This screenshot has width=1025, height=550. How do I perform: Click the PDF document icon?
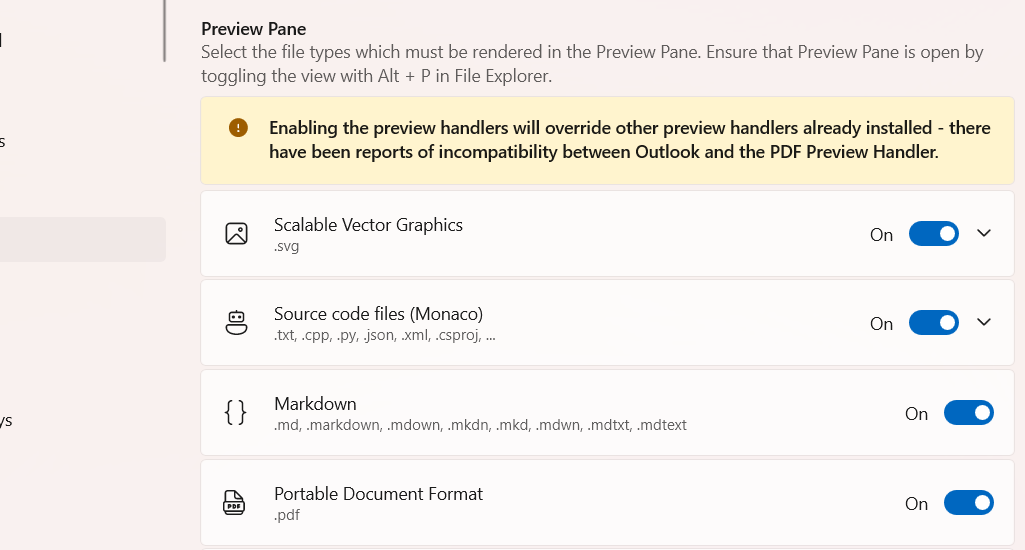[x=234, y=503]
